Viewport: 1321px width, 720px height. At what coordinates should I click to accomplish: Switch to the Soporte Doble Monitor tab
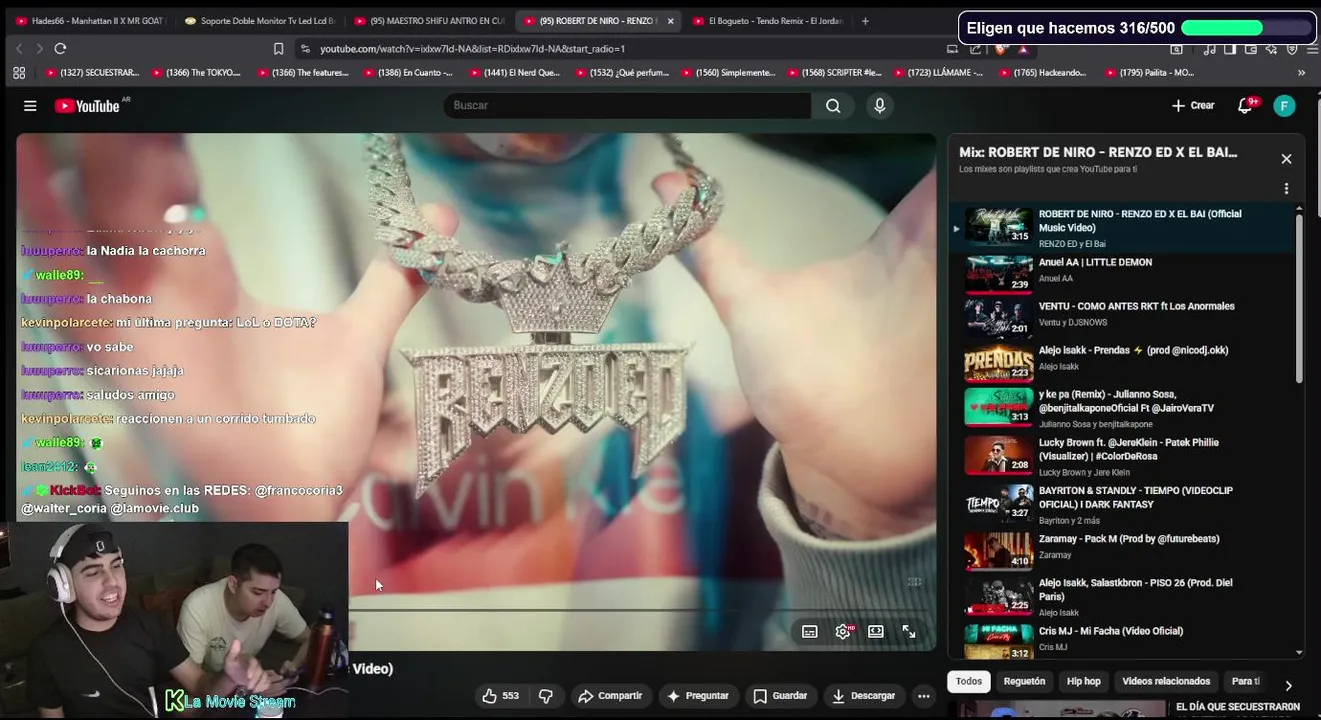(260, 20)
